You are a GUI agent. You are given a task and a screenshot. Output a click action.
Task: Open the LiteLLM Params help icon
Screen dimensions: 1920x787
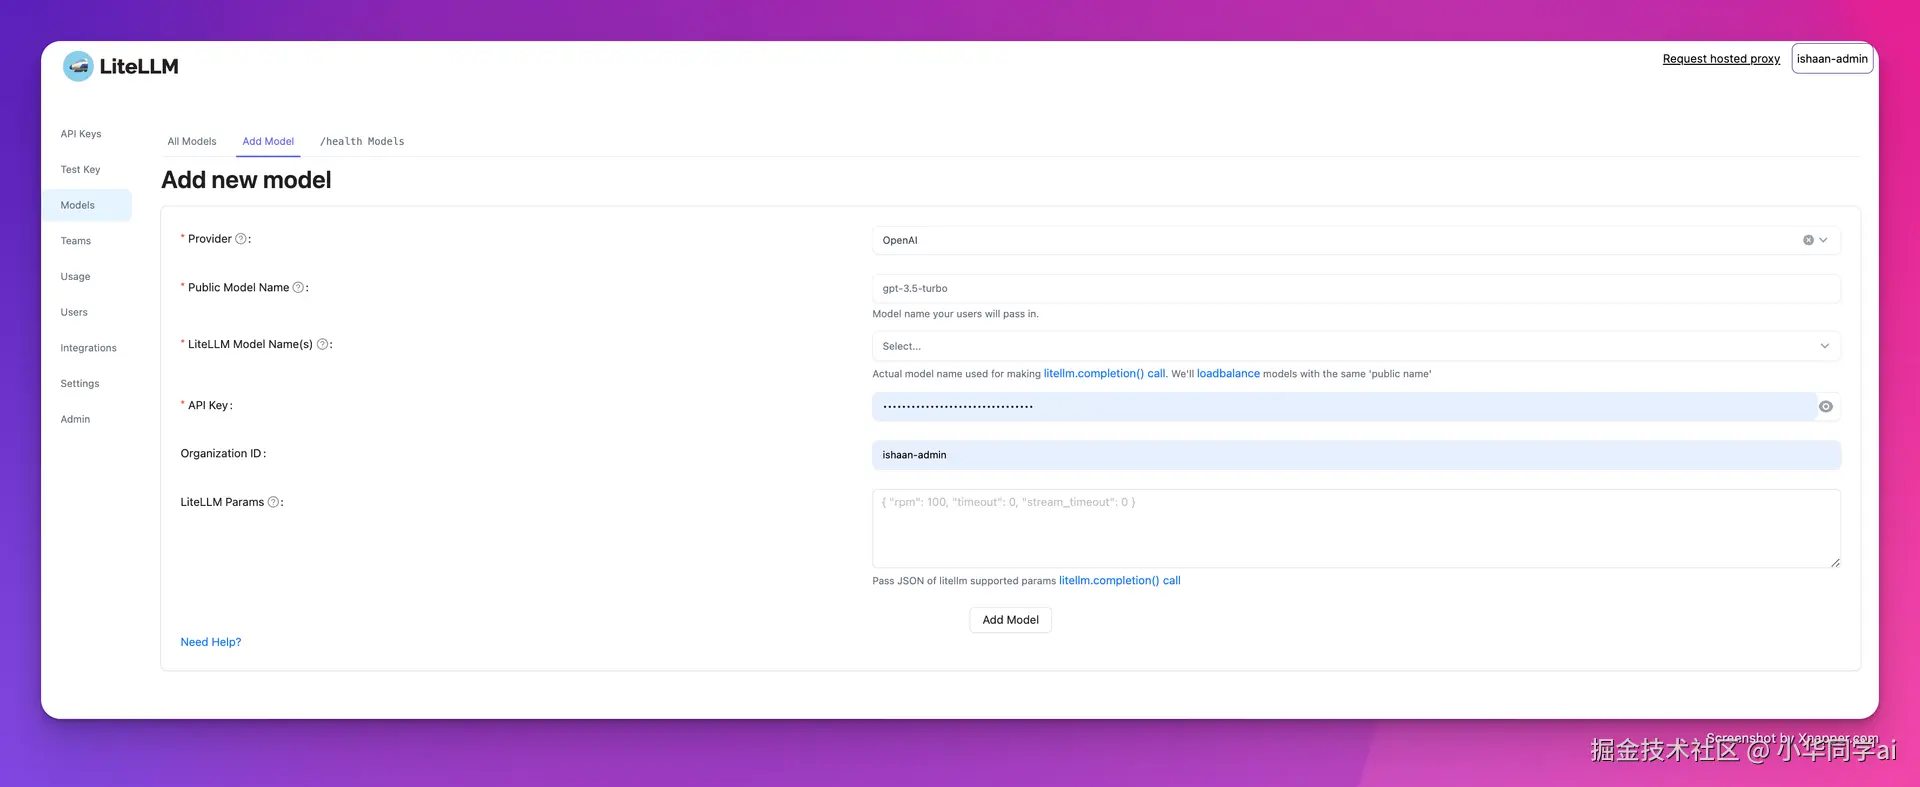273,502
